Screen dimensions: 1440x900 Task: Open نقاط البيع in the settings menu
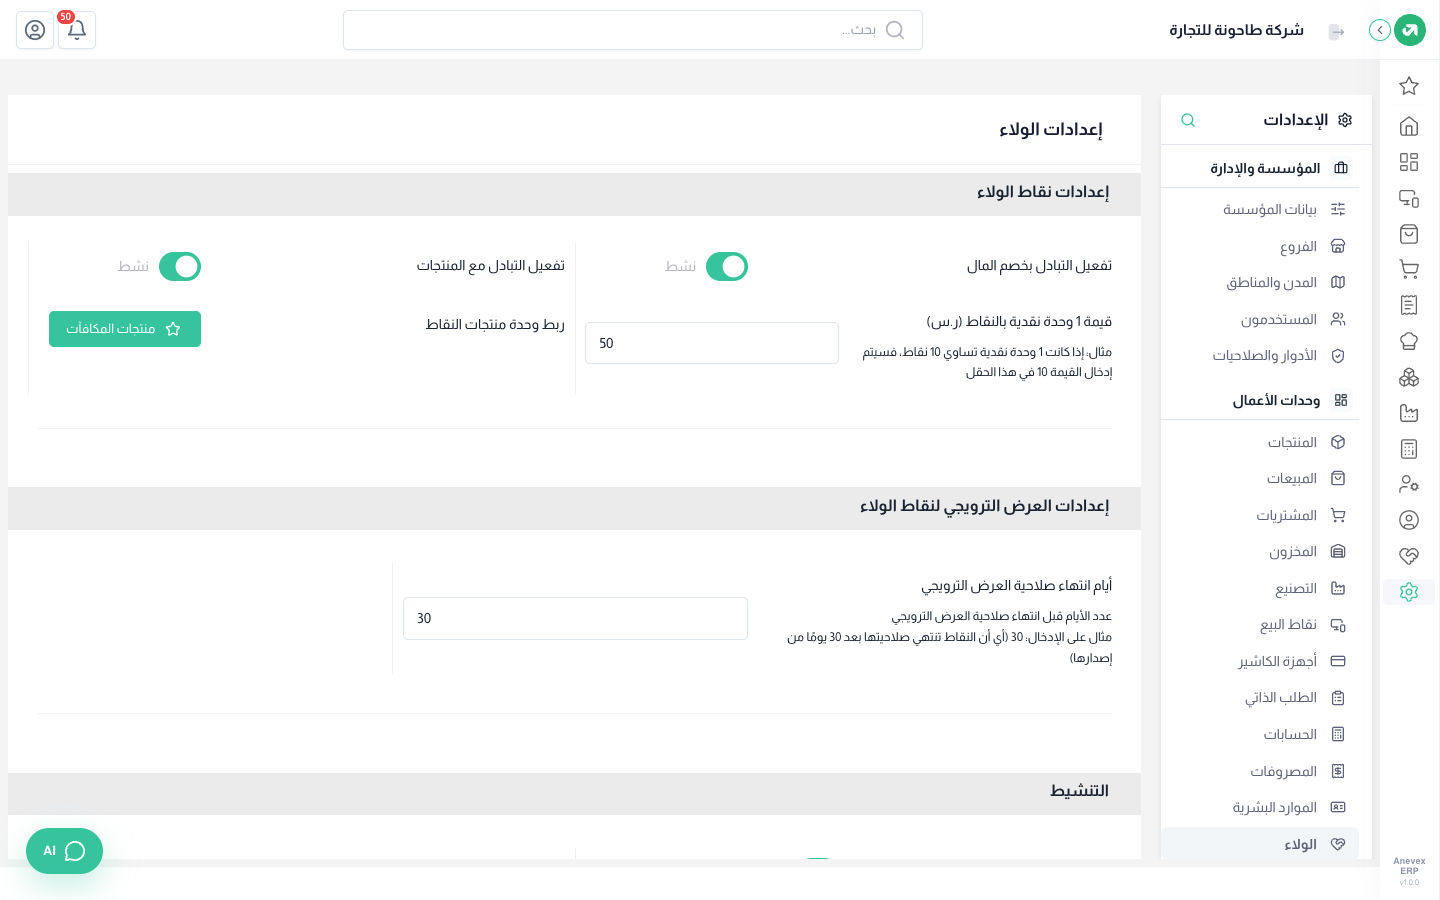tap(1260, 624)
